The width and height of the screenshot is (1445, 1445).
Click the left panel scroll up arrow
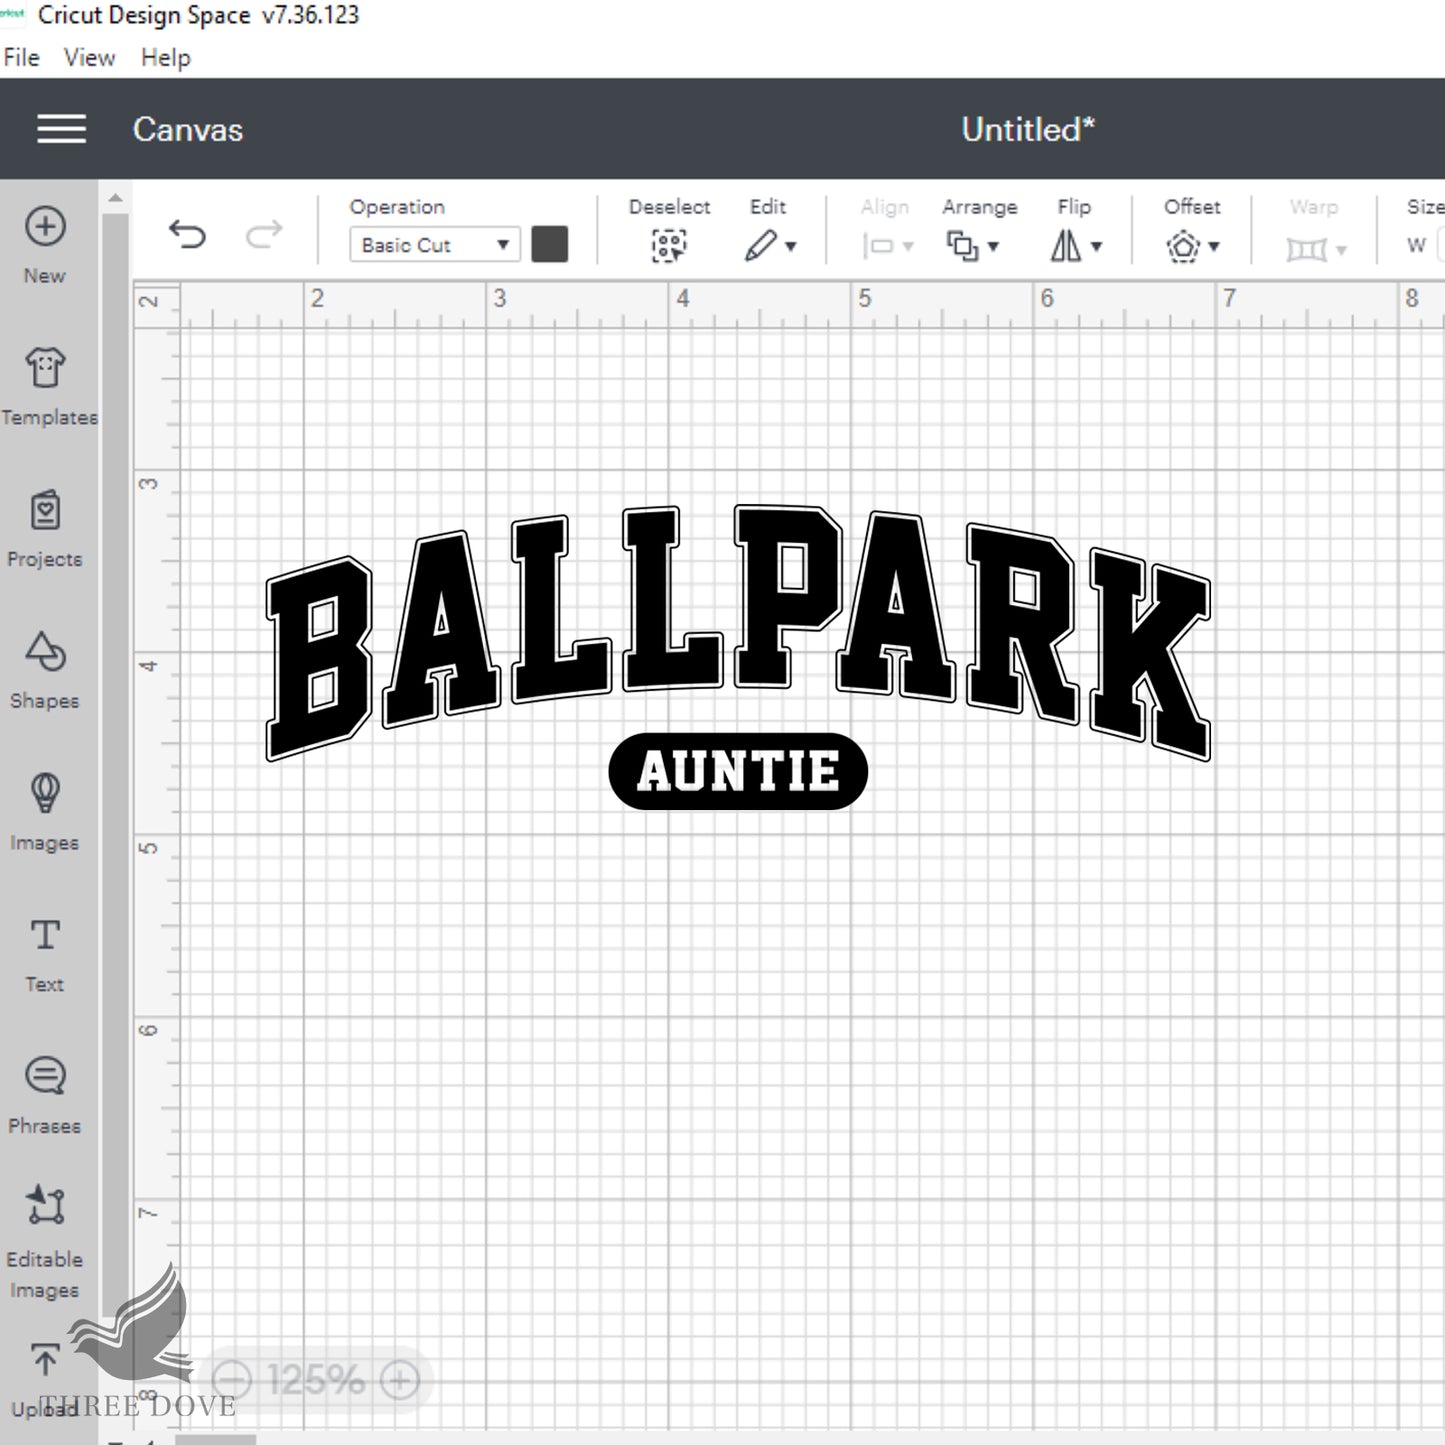click(115, 198)
